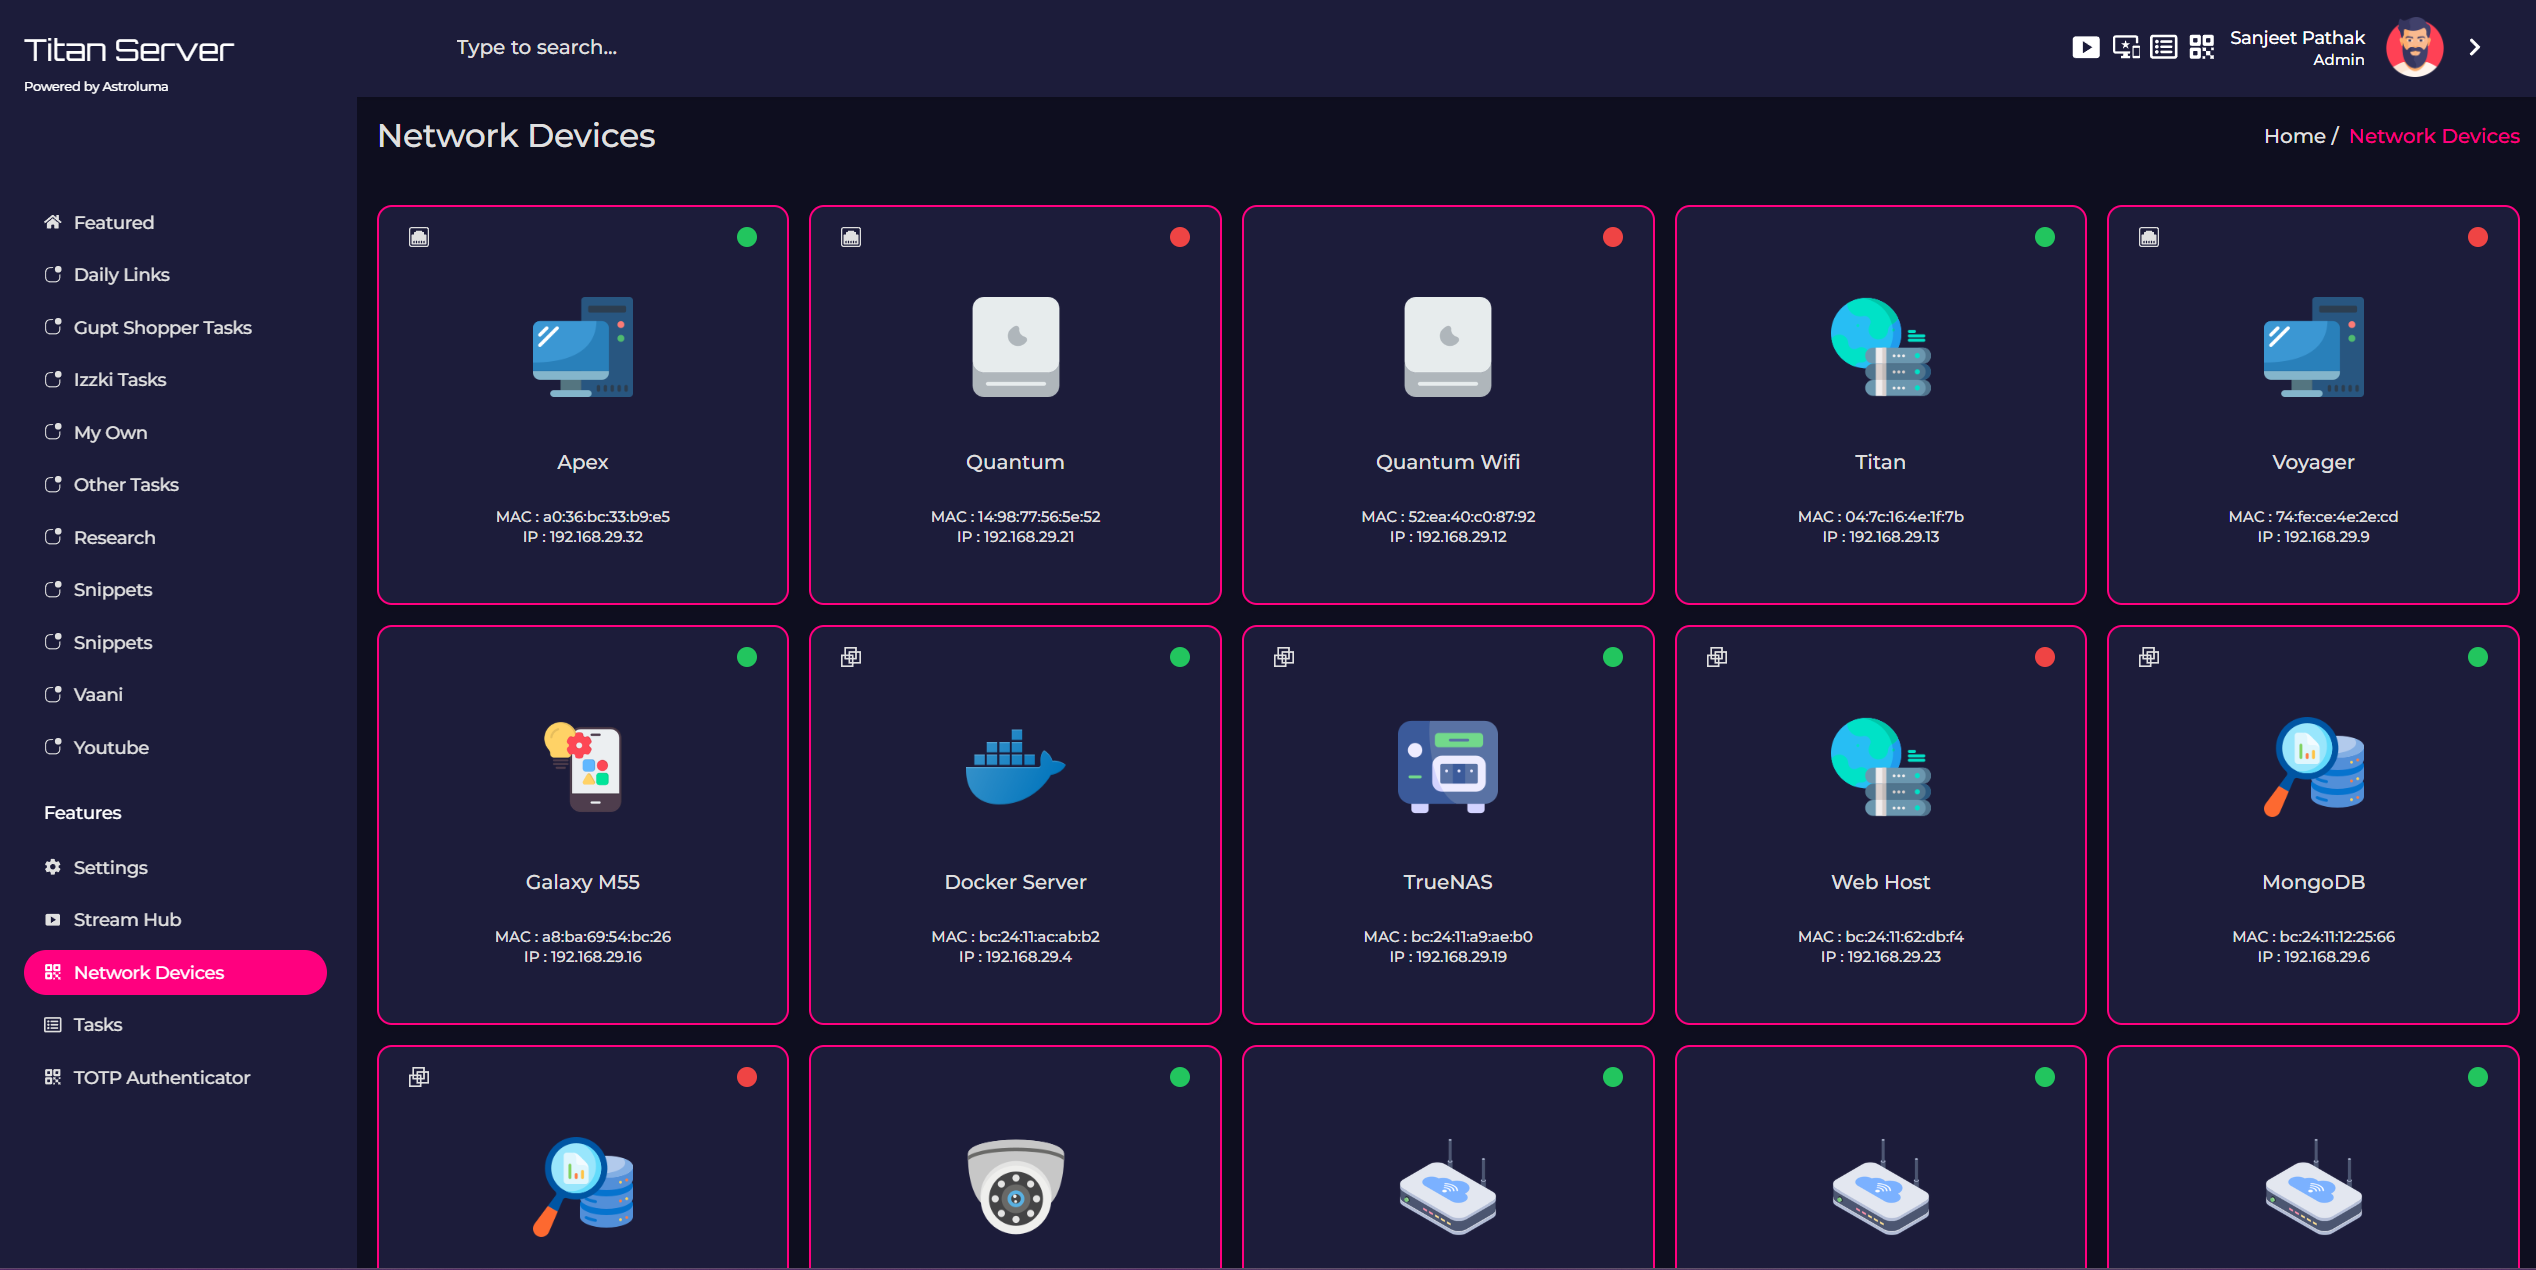This screenshot has width=2536, height=1270.
Task: Open the Tasks menu item in sidebar
Action: point(97,1024)
